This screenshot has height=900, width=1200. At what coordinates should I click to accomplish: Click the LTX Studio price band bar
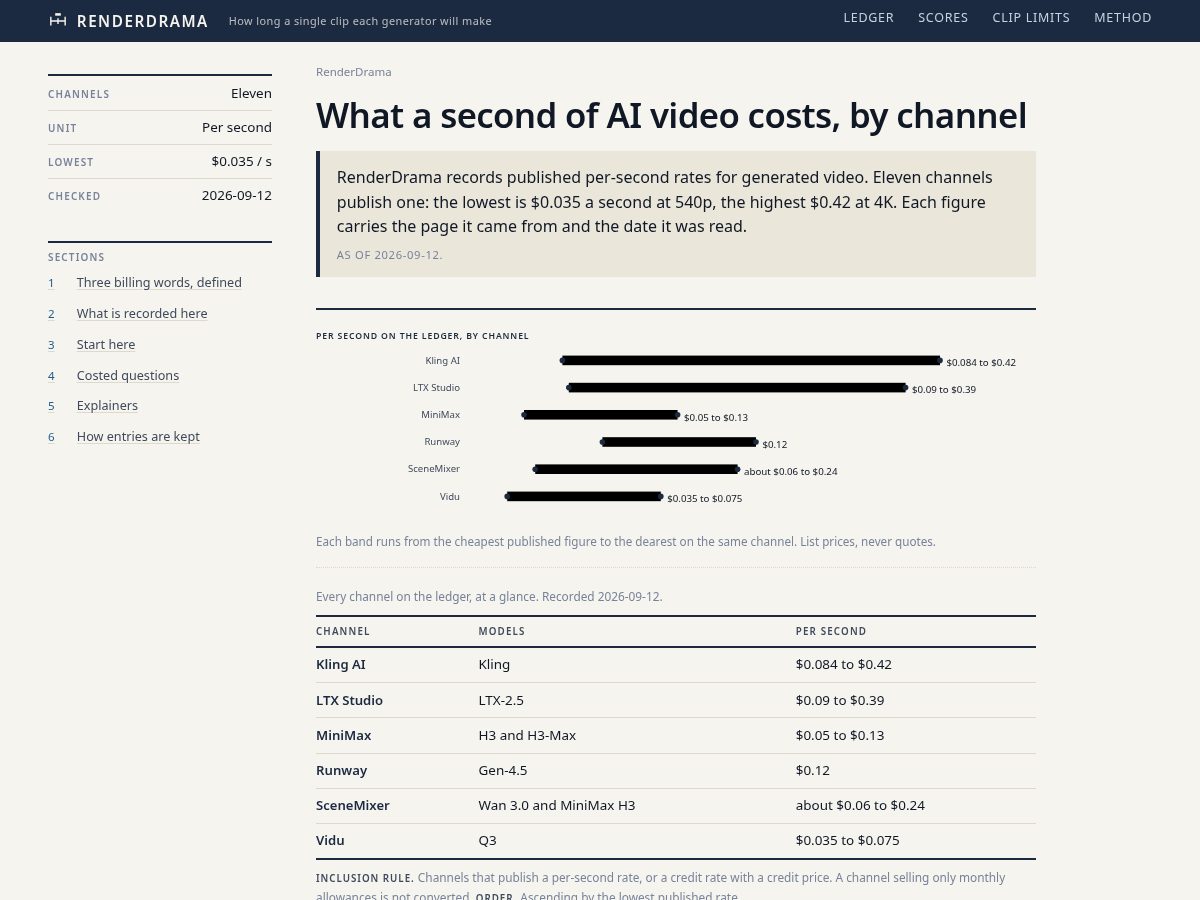pyautogui.click(x=737, y=387)
